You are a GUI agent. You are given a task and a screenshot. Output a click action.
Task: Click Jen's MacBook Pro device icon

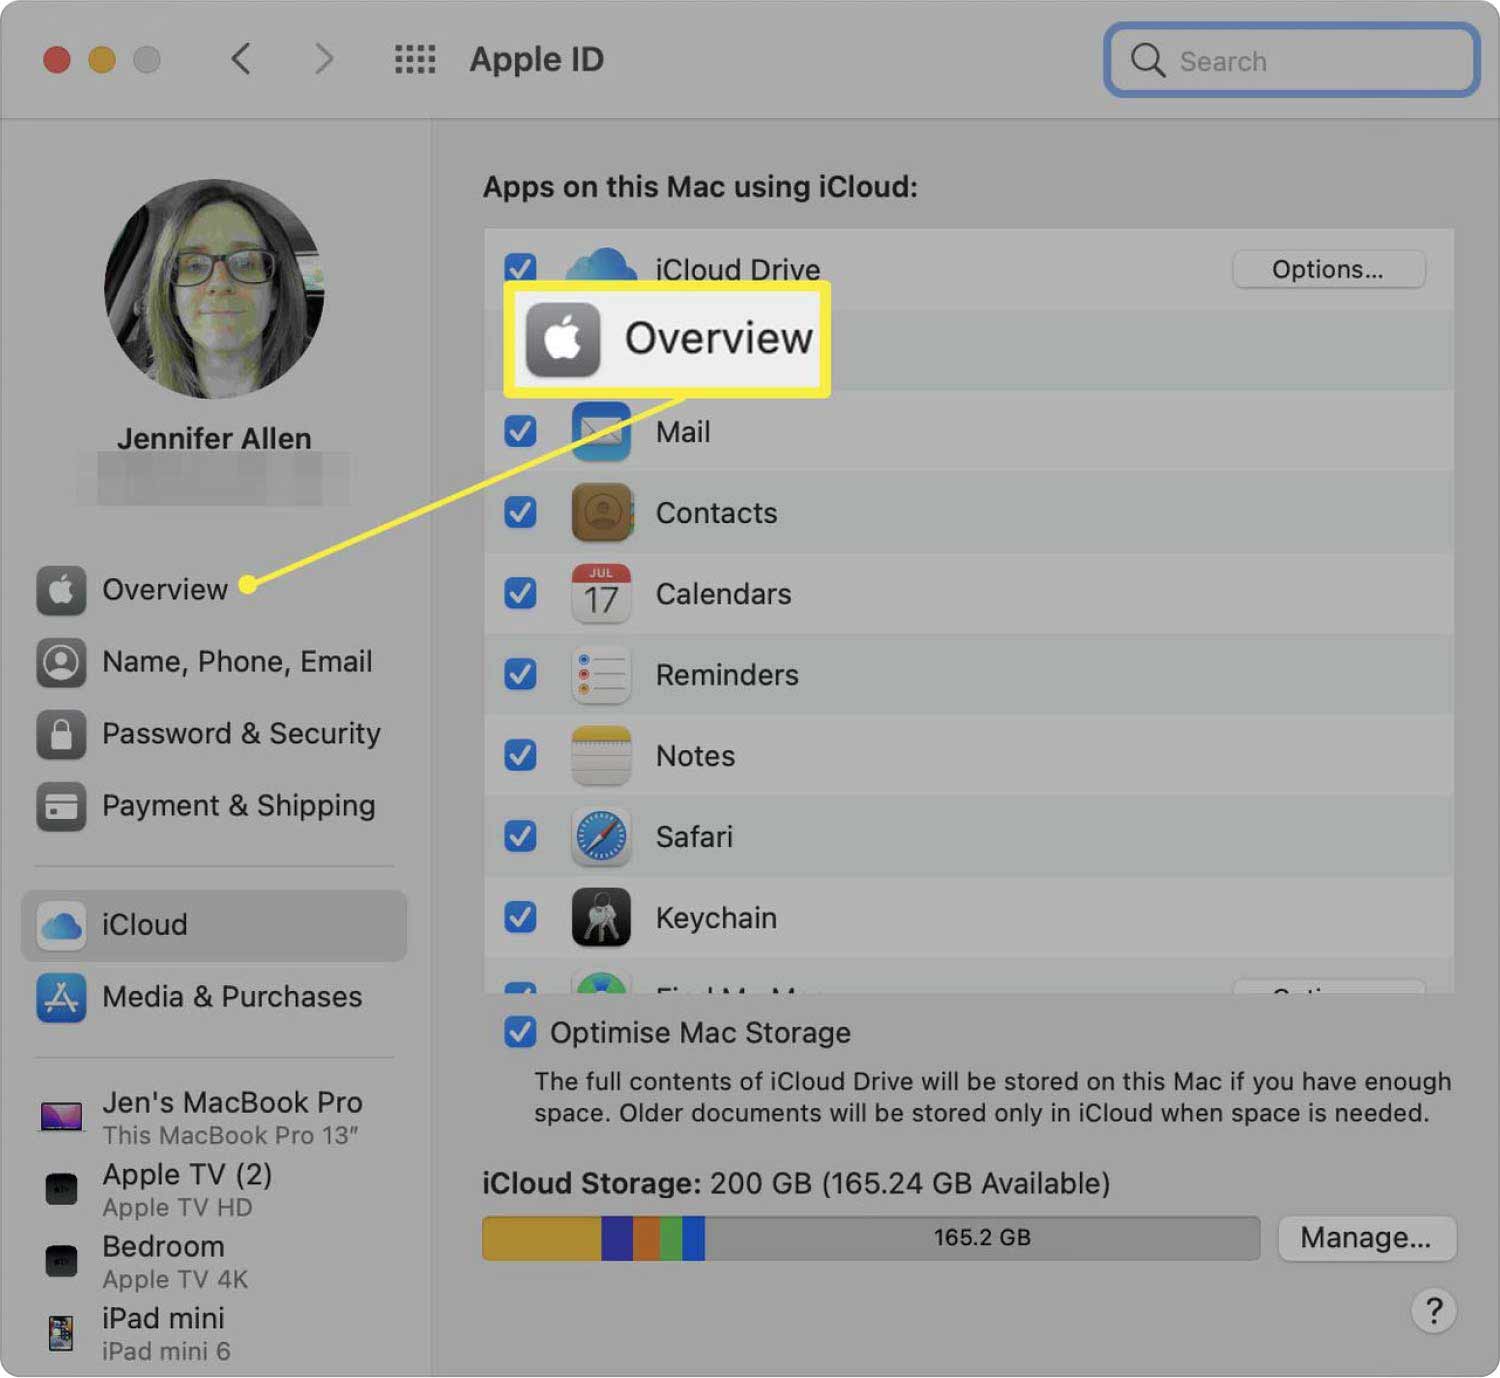60,1117
